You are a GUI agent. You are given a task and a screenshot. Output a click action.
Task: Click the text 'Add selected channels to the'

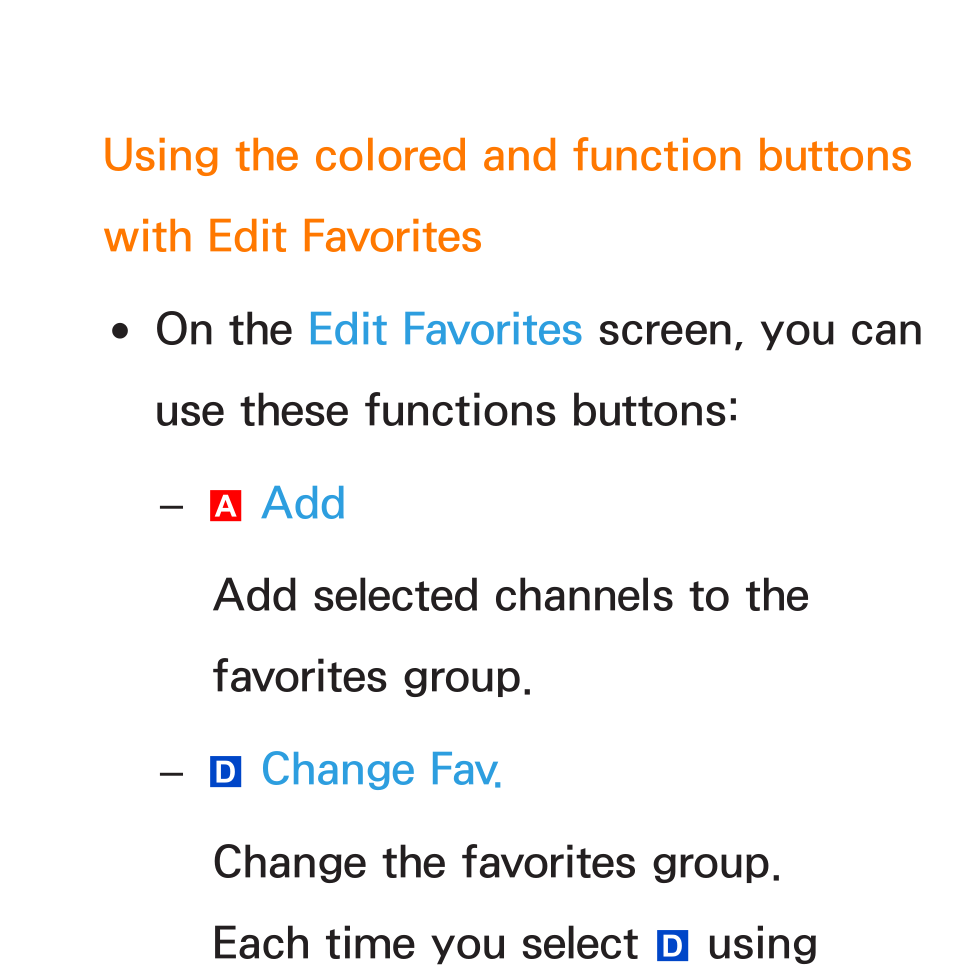[511, 596]
